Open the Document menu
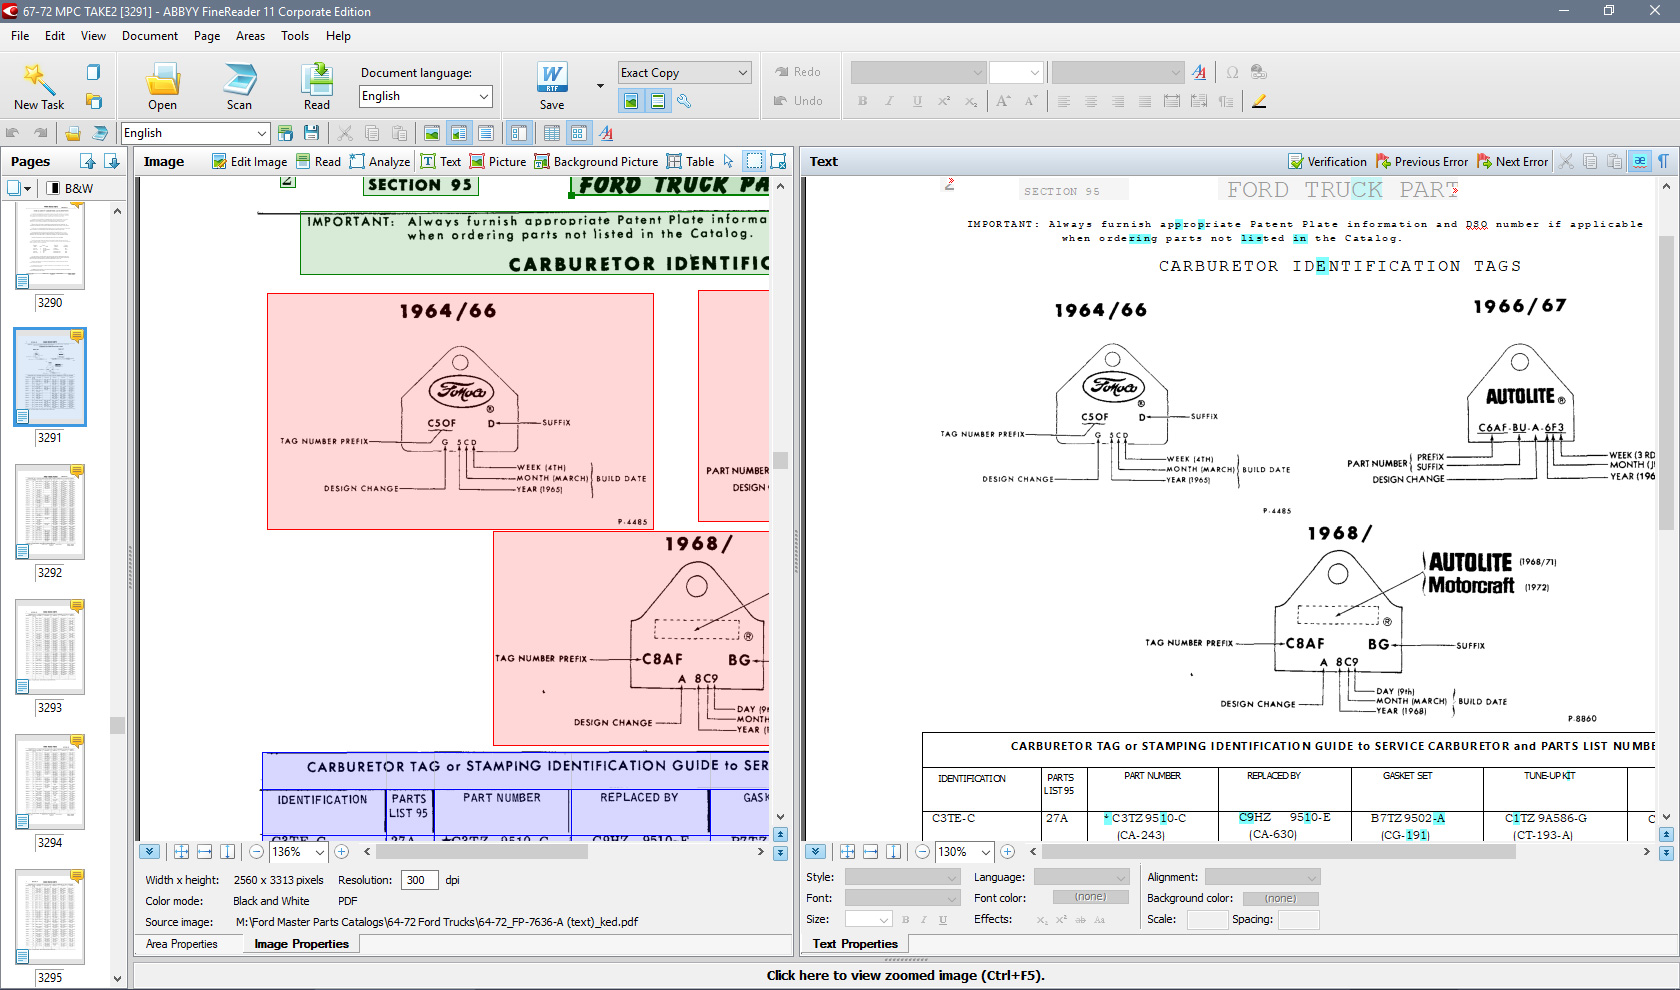 click(x=150, y=36)
